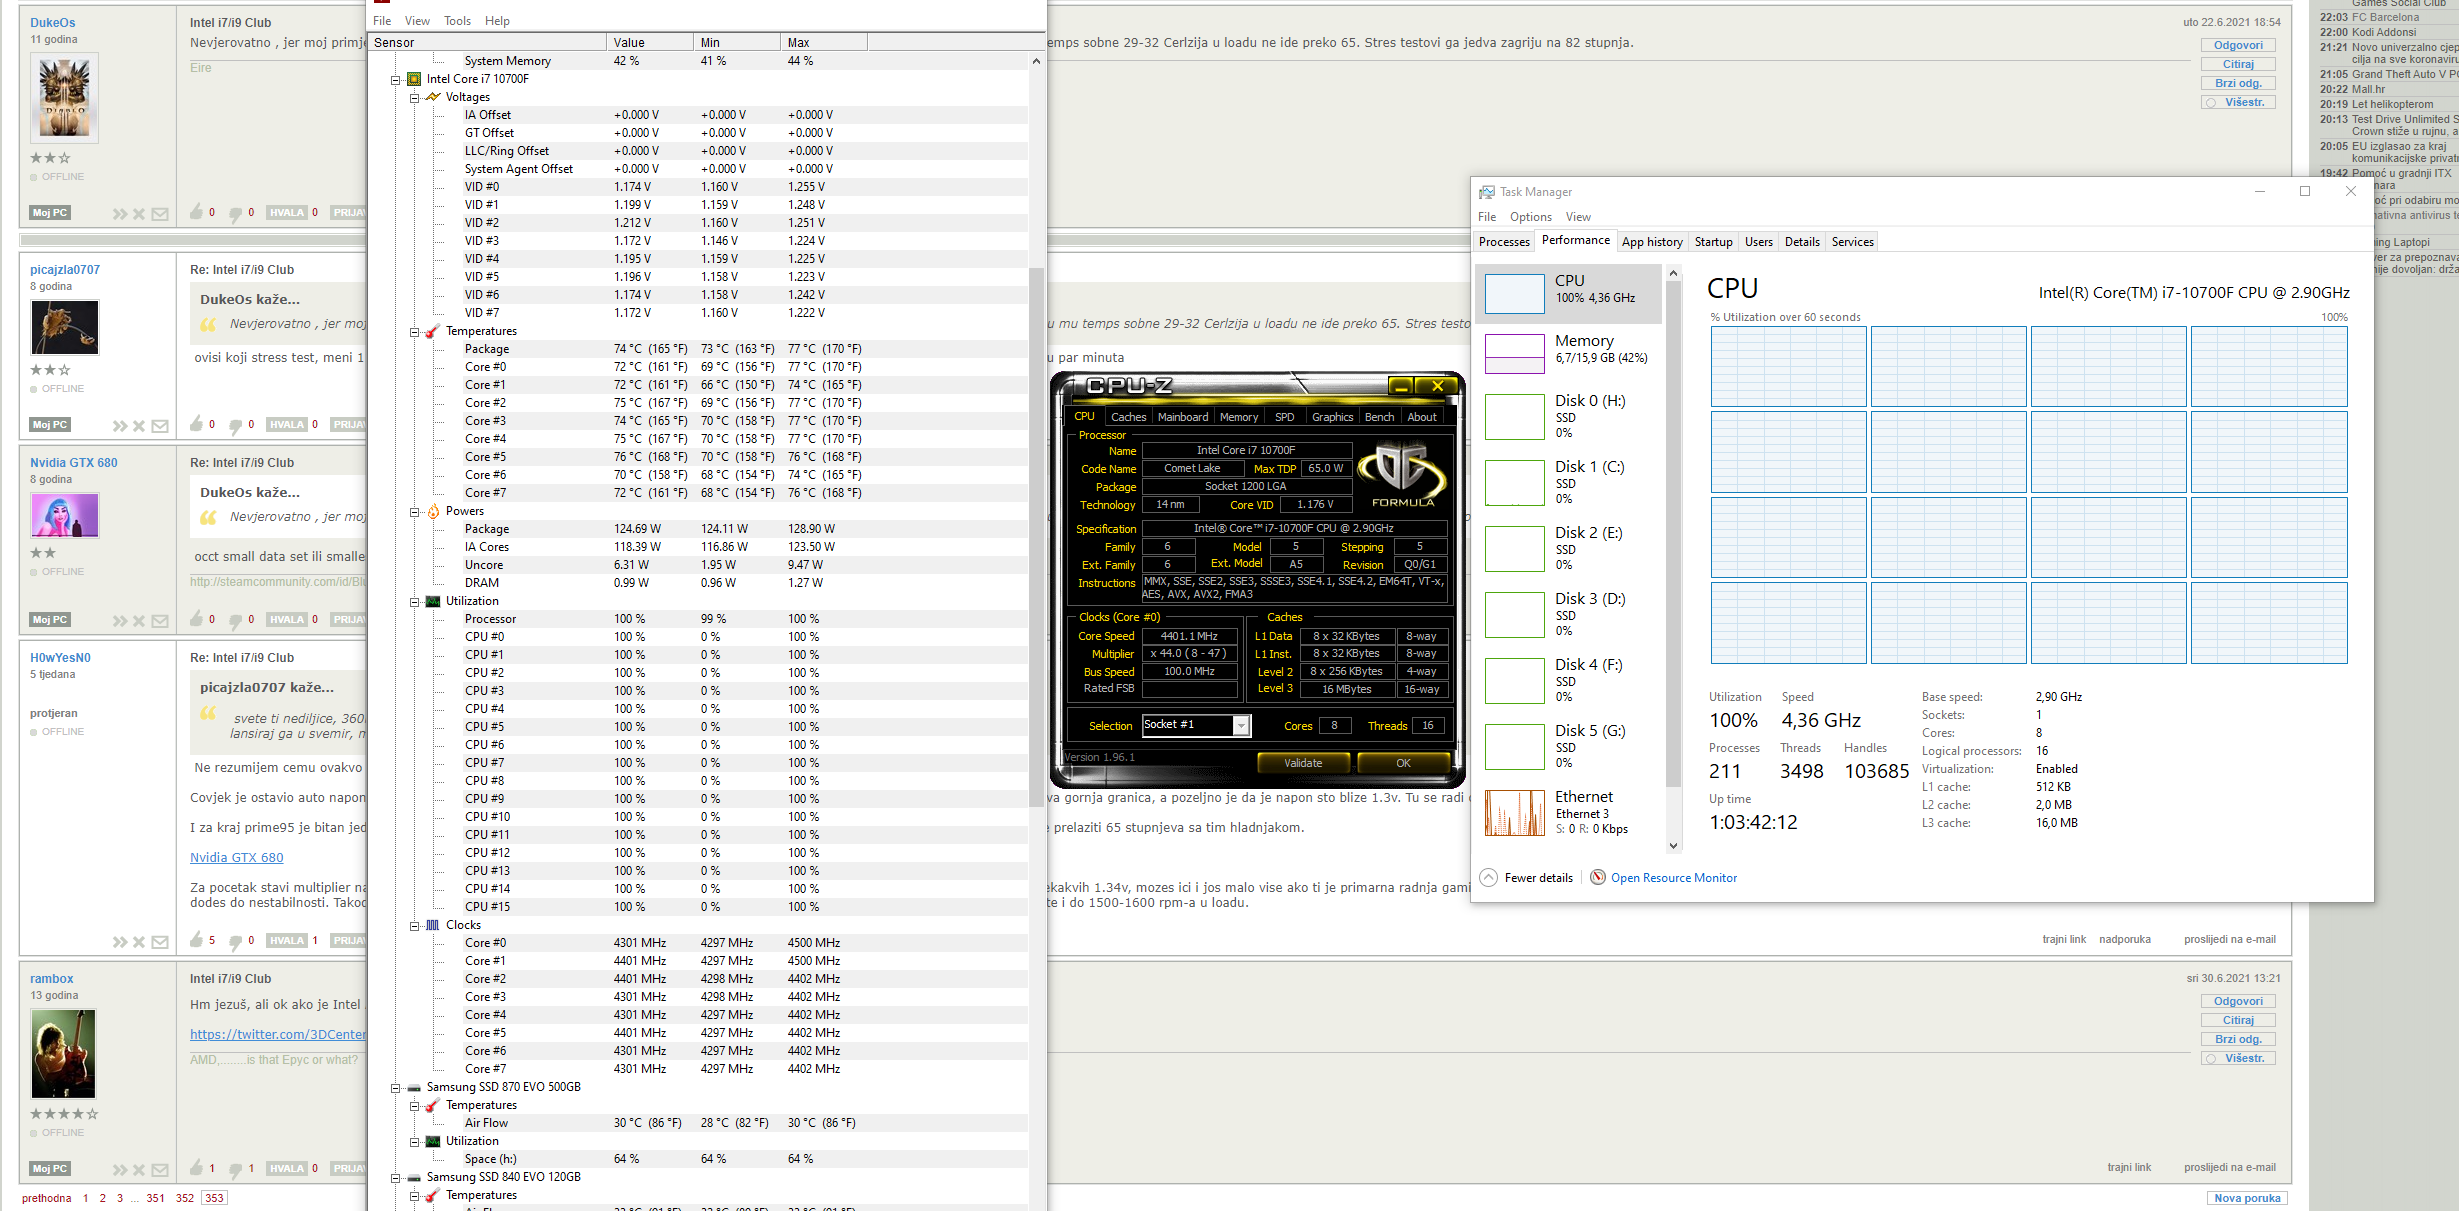Click thumbs-up icon on H0wYesN0 post
The height and width of the screenshot is (1211, 2459).
click(197, 940)
